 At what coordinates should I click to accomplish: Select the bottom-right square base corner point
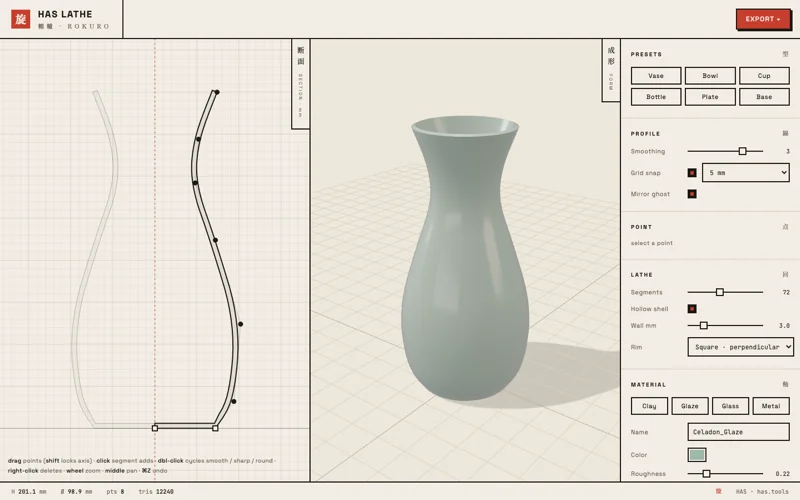point(215,428)
